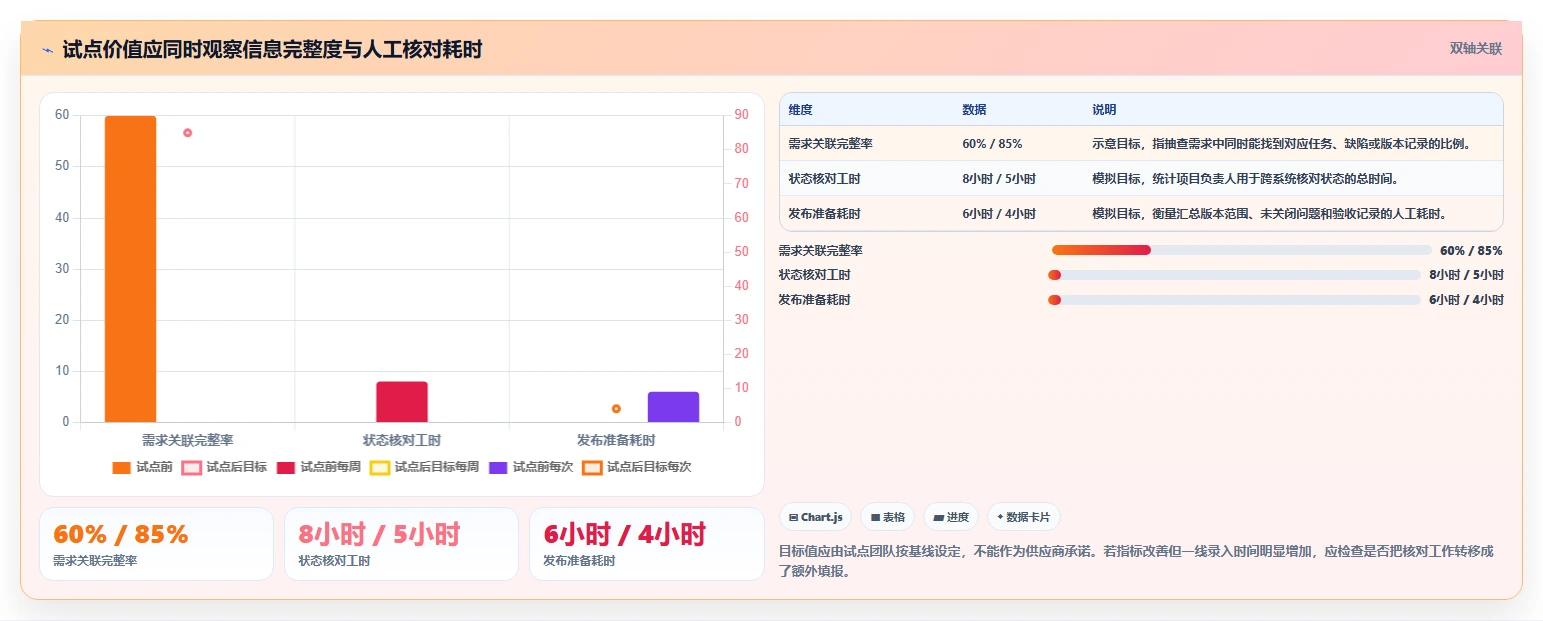Click 需求关联完整率 in the table's first row
1543x621 pixels.
(830, 144)
